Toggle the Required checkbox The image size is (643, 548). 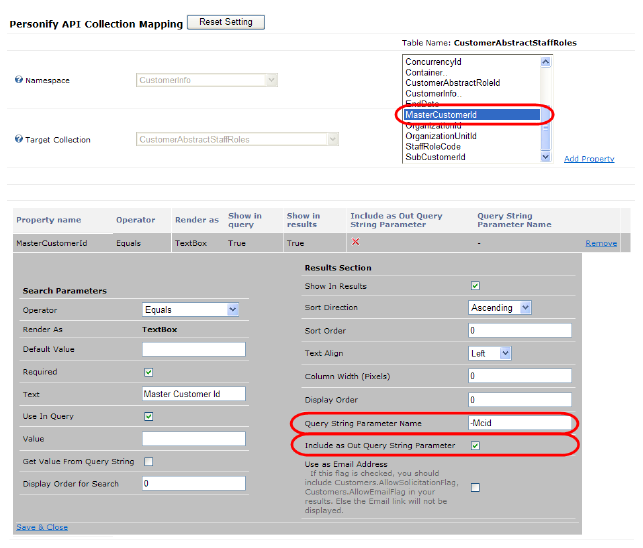148,372
